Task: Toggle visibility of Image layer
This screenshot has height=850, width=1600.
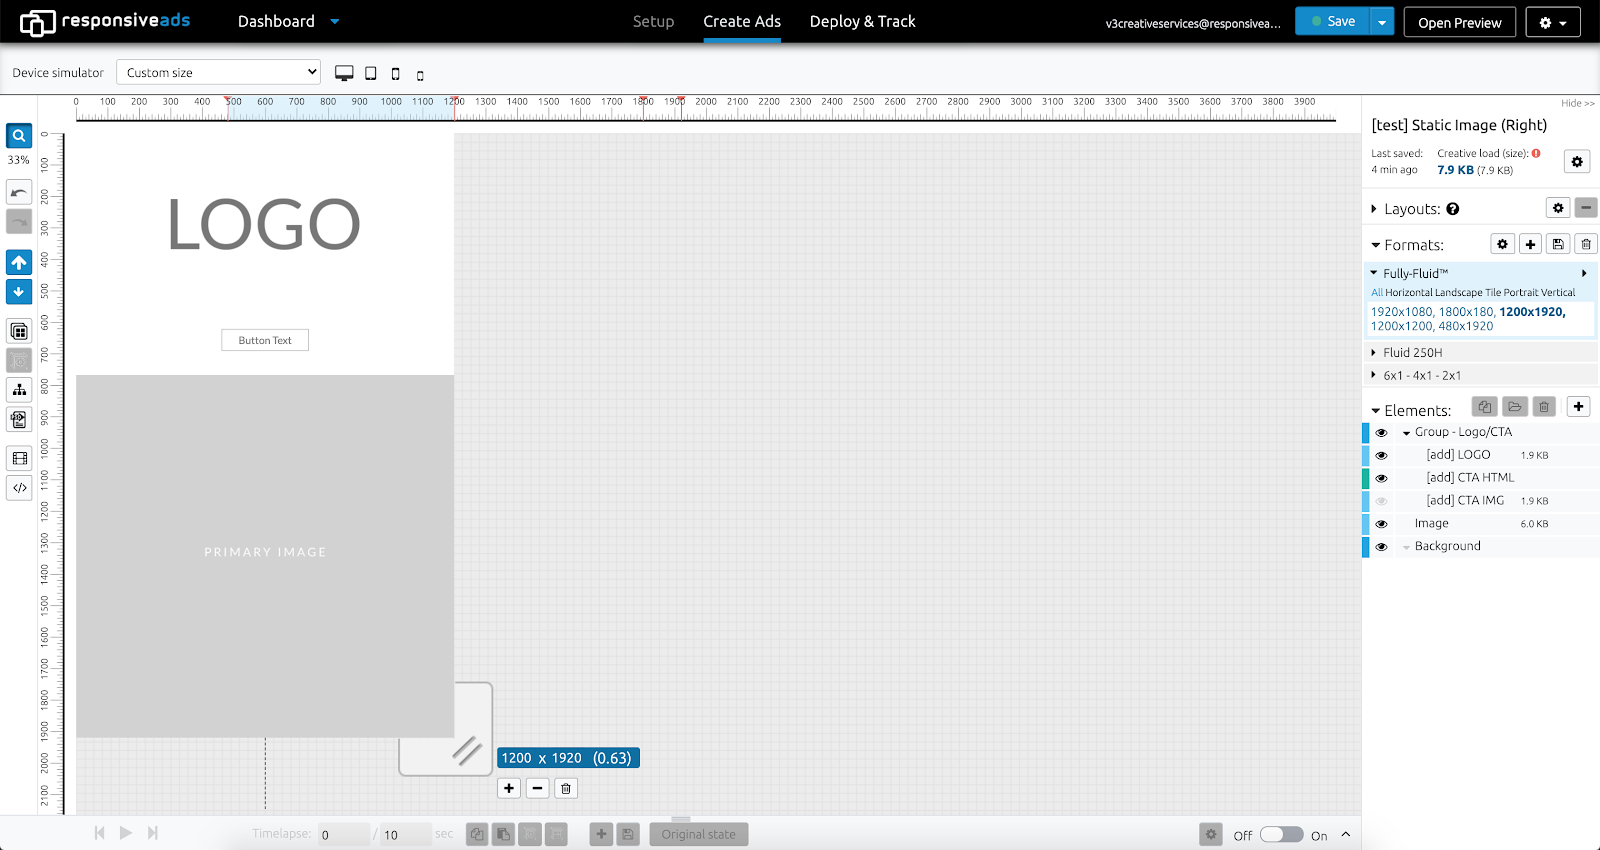Action: click(1381, 524)
